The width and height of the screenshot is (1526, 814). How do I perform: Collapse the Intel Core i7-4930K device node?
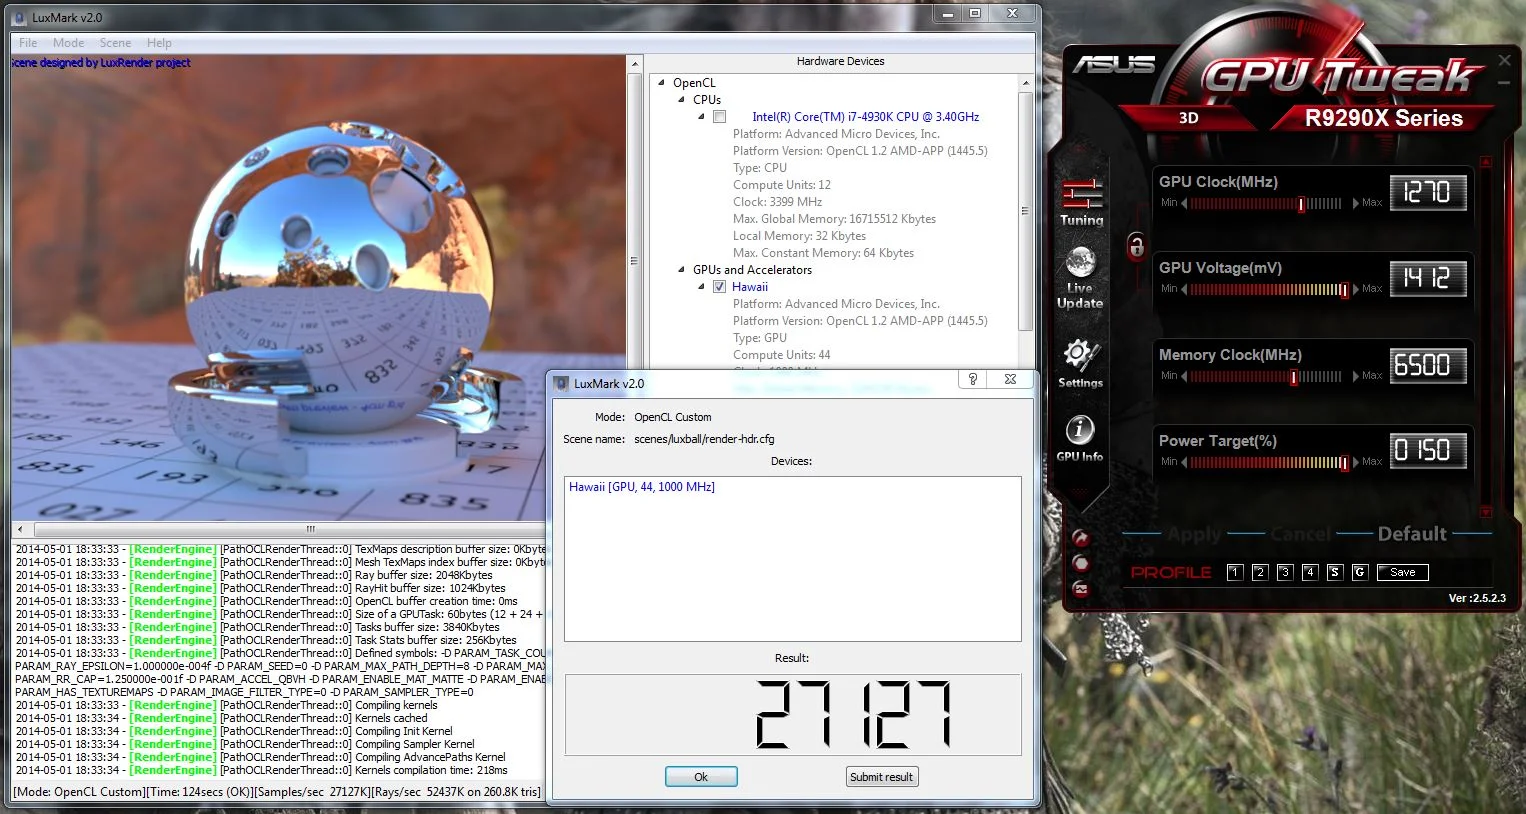702,117
